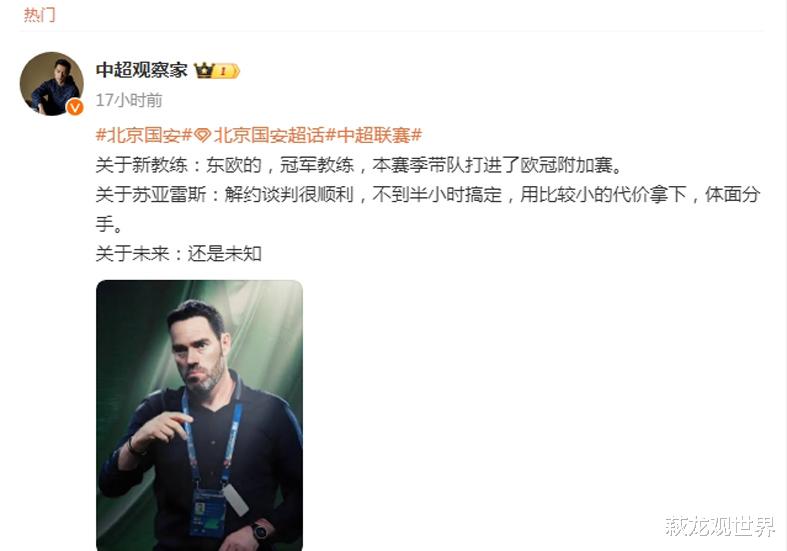
Task: Open the #中超联赛# hashtag
Action: coord(374,135)
